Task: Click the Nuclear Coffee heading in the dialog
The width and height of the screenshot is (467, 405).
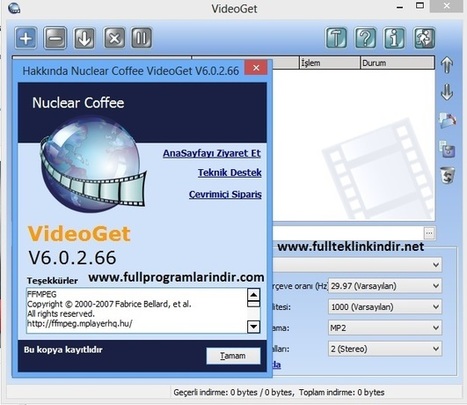Action: coord(78,103)
